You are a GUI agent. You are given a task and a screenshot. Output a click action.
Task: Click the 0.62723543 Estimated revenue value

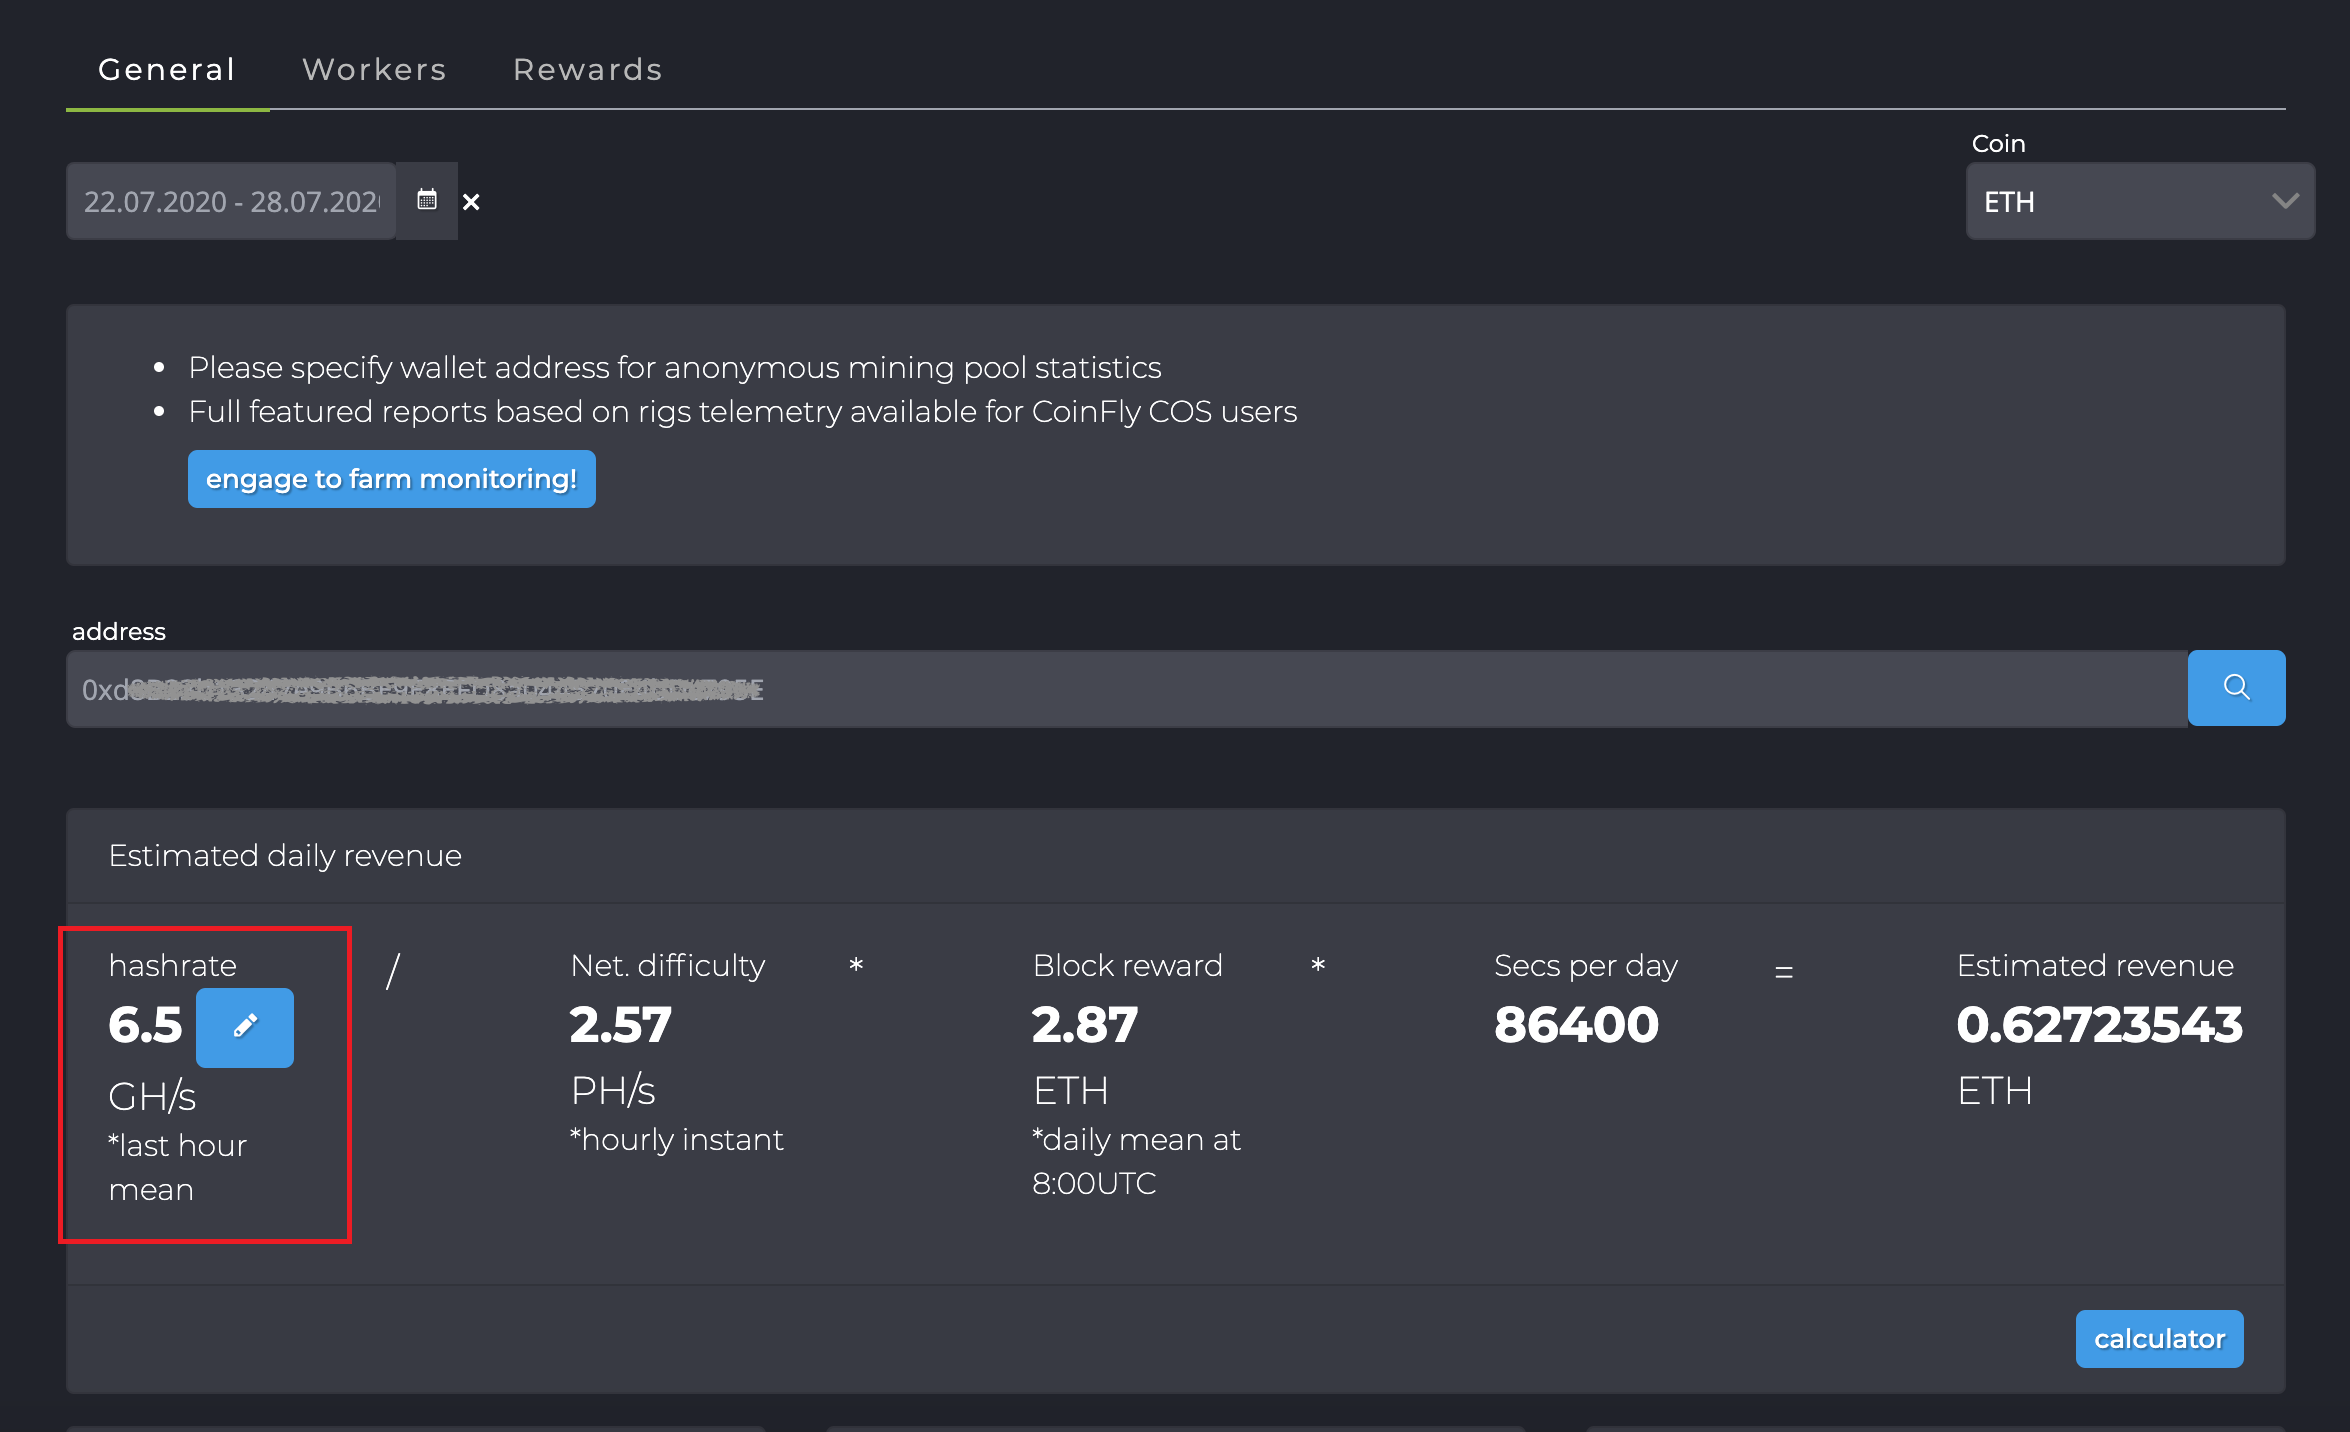(x=2099, y=1025)
